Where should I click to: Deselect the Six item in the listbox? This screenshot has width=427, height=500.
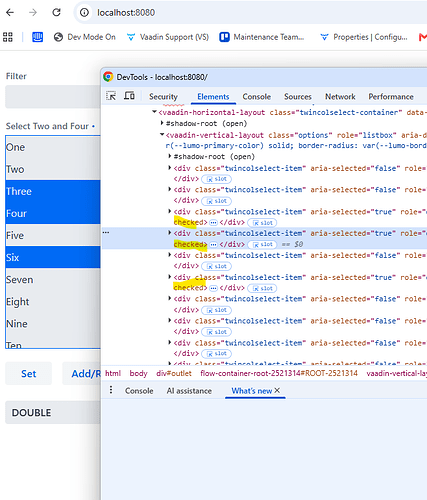pyautogui.click(x=53, y=257)
